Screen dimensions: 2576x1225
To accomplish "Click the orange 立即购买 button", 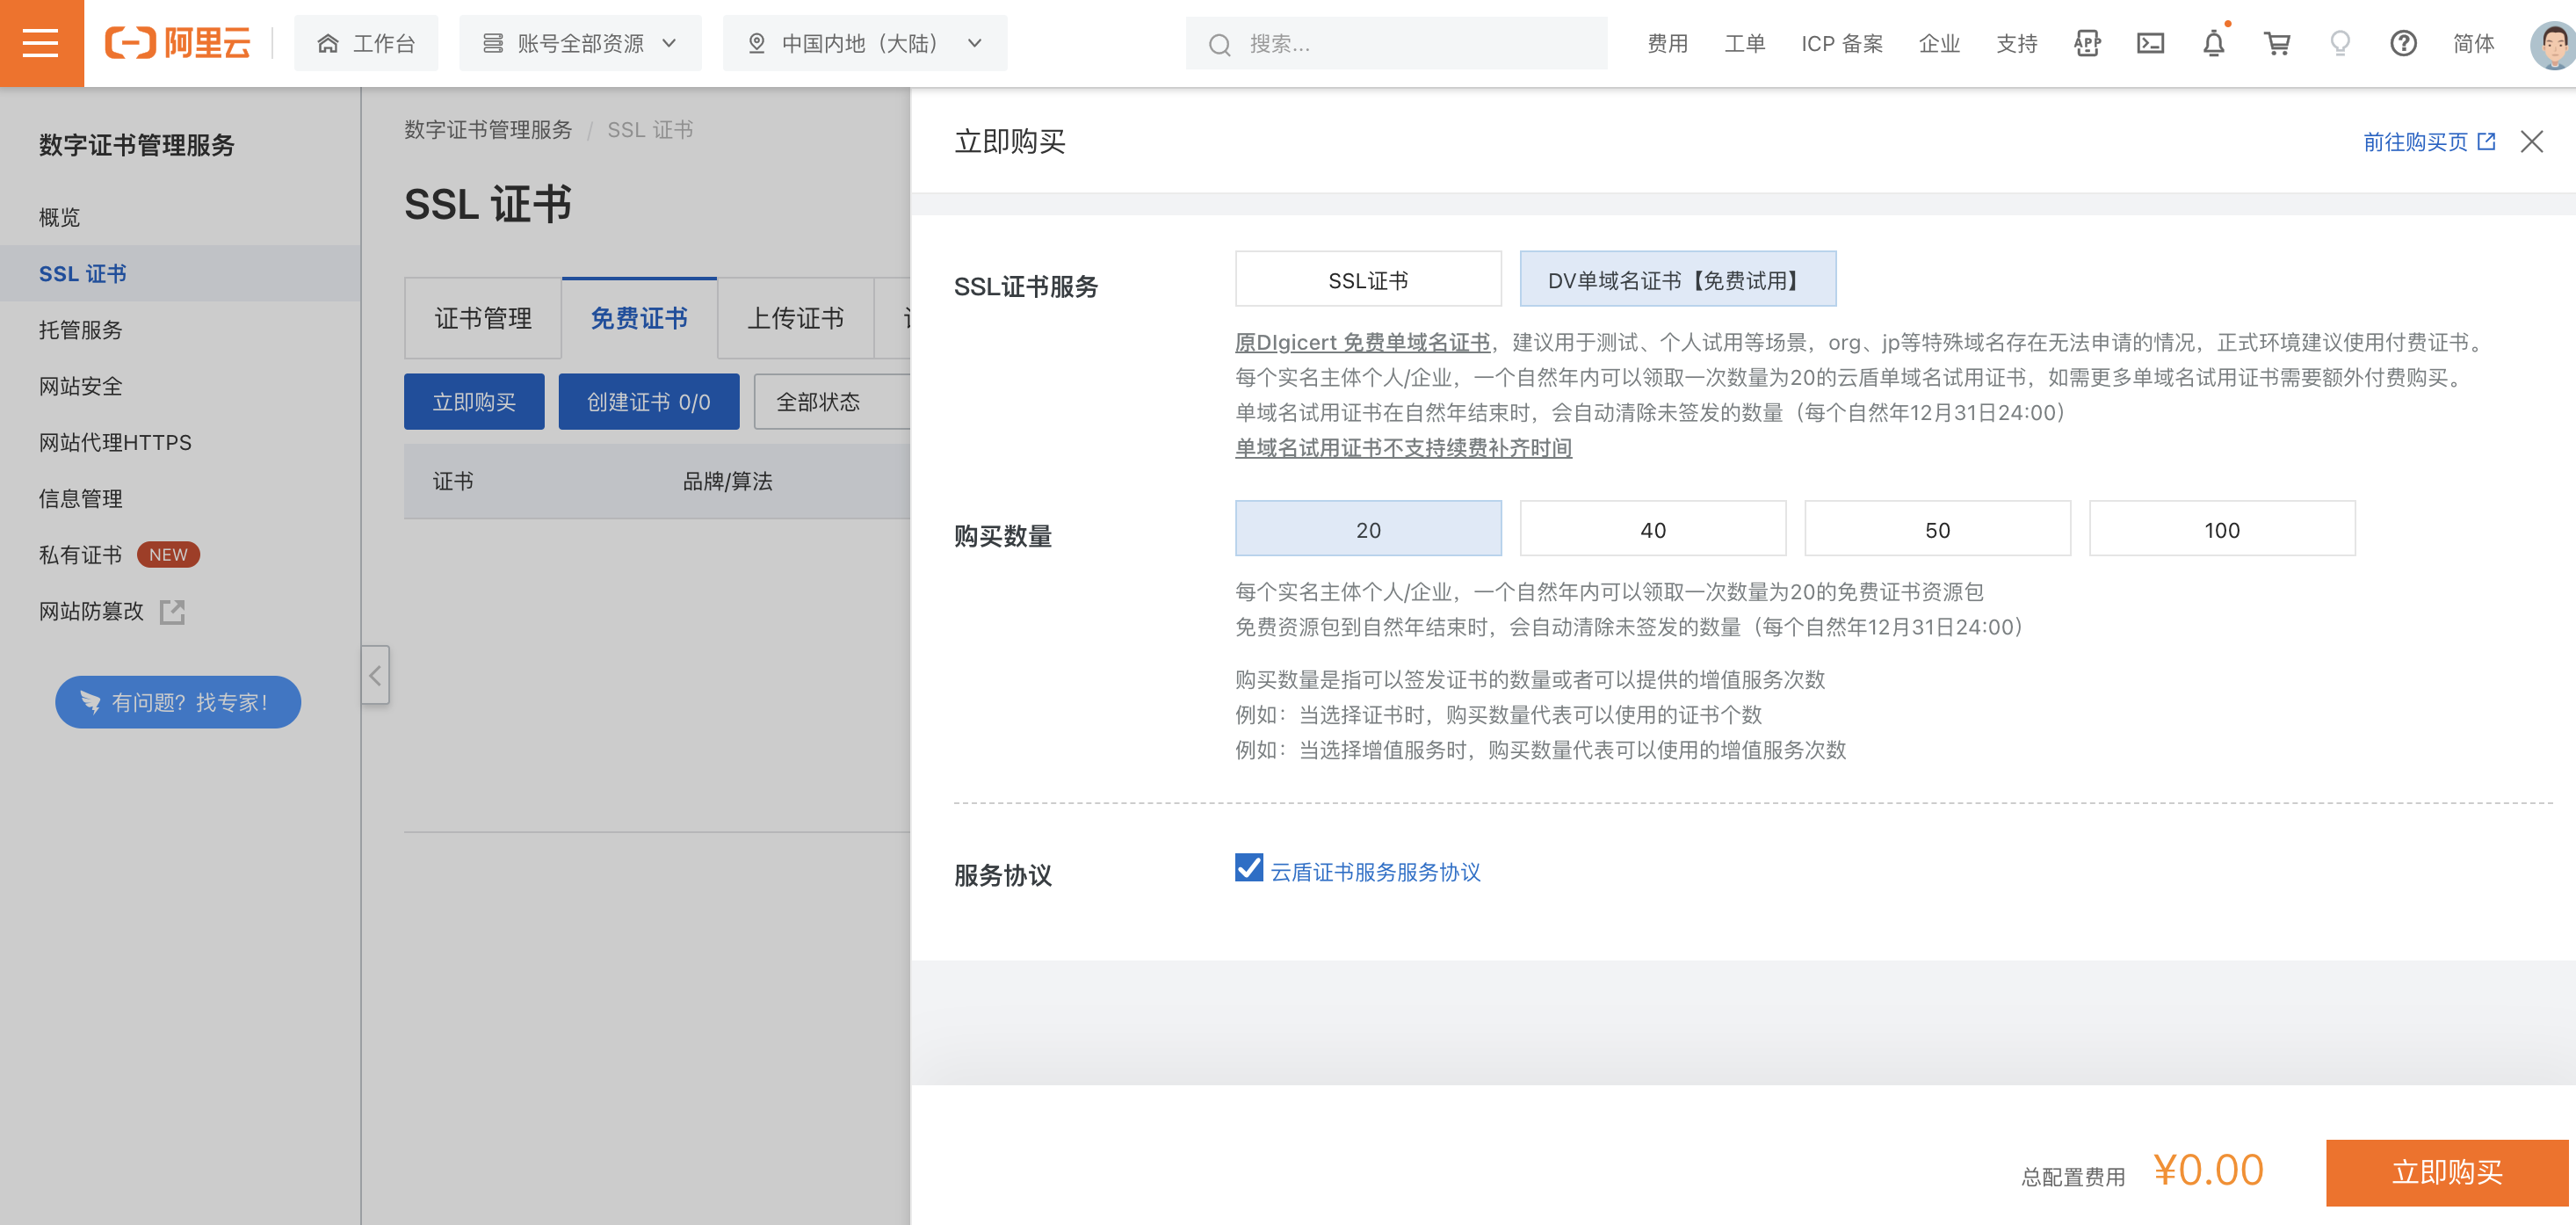I will point(2445,1171).
